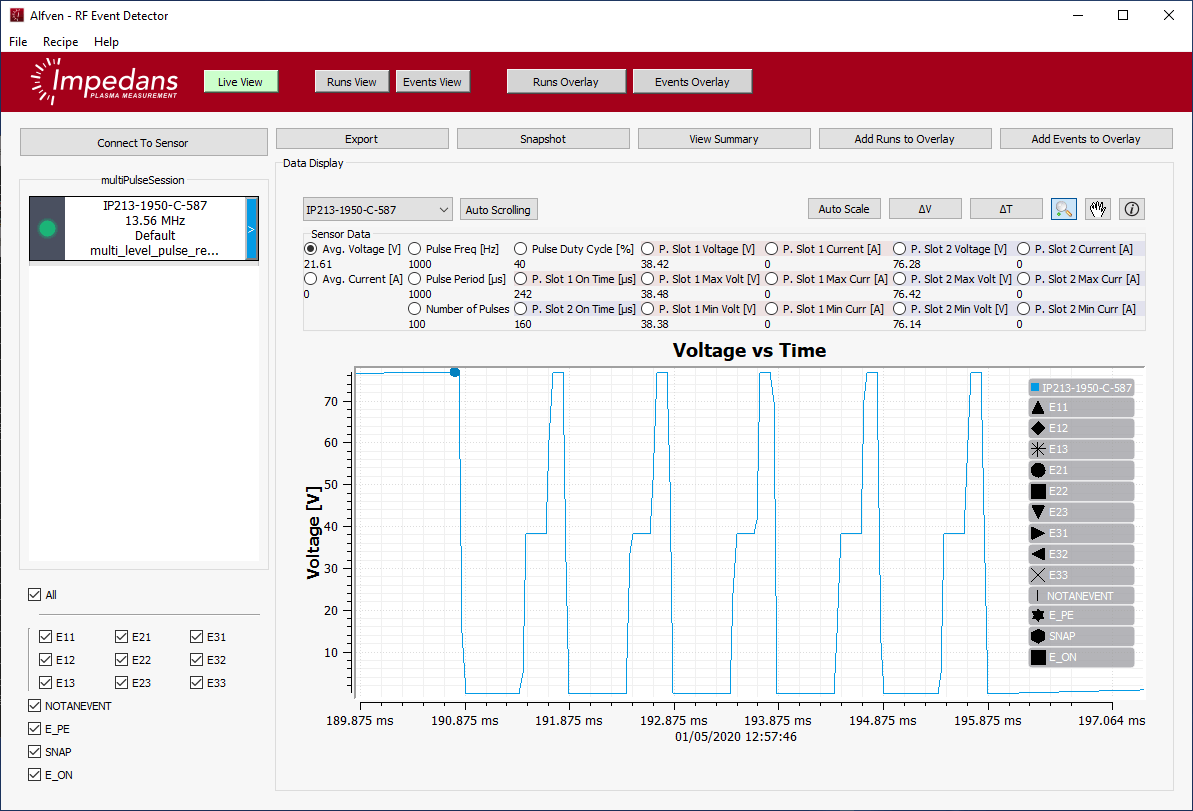The height and width of the screenshot is (811, 1193).
Task: Select the Avg. Current radio button
Action: [x=311, y=279]
